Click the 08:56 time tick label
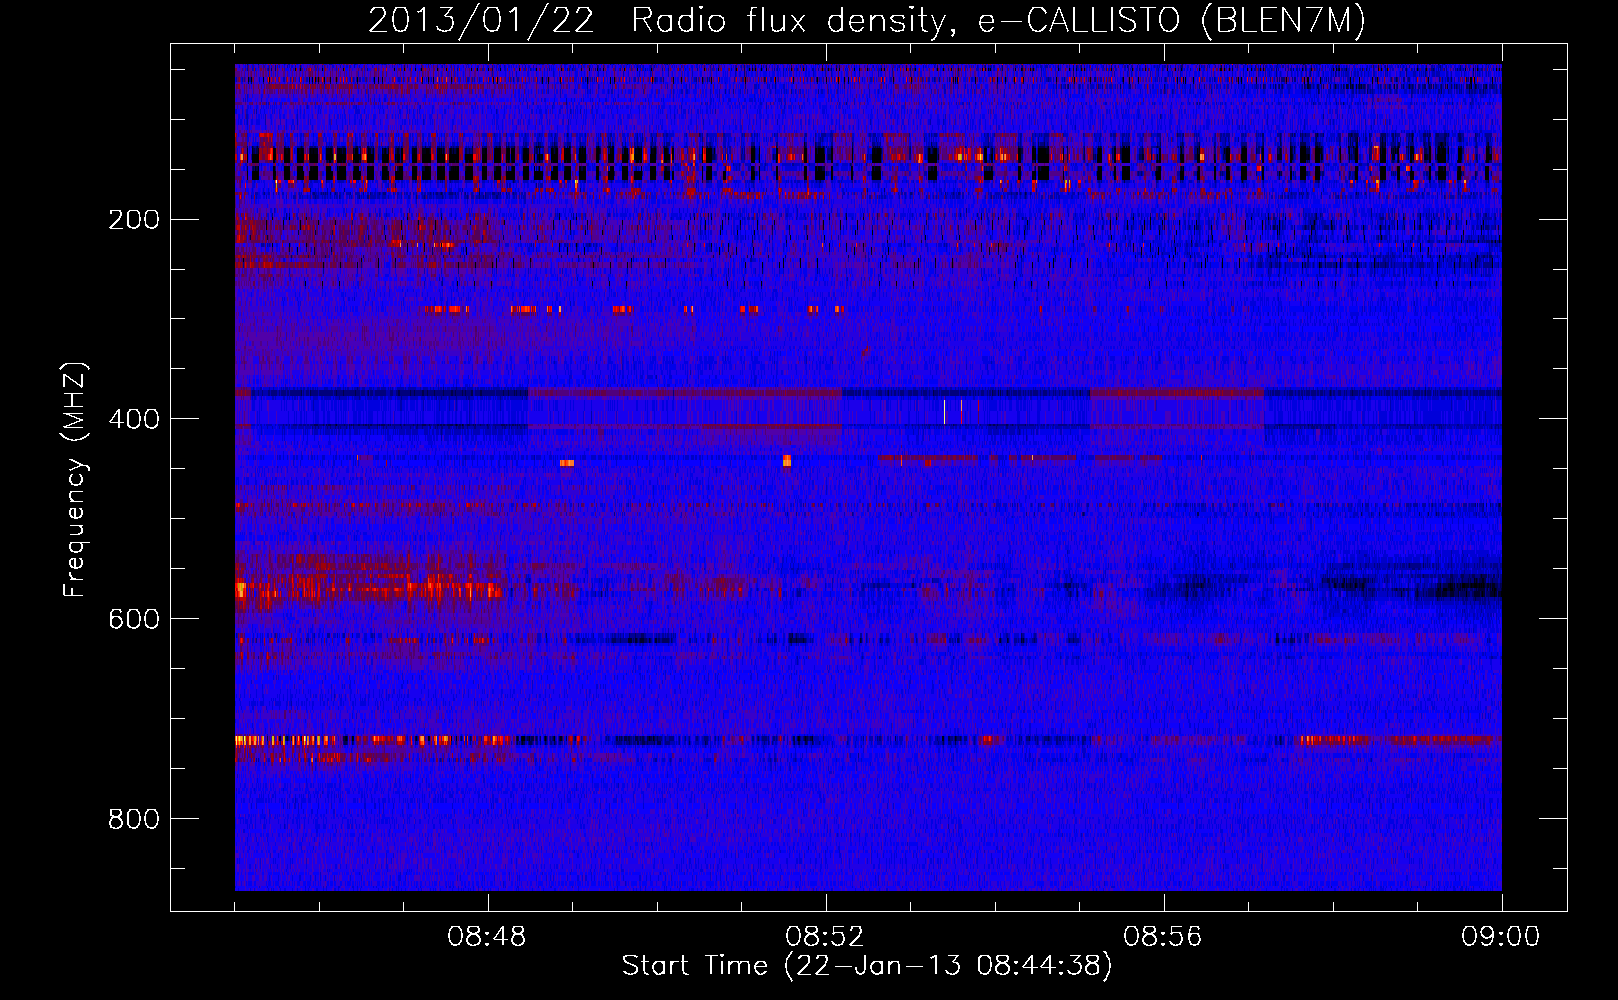The height and width of the screenshot is (1000, 1618). (x=1163, y=937)
